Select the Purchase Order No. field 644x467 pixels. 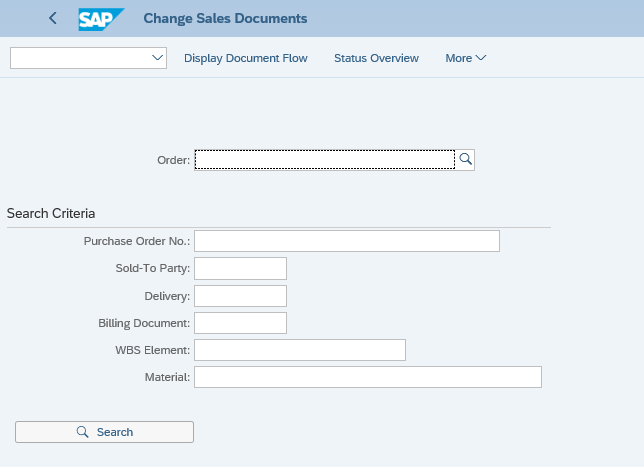click(x=346, y=241)
